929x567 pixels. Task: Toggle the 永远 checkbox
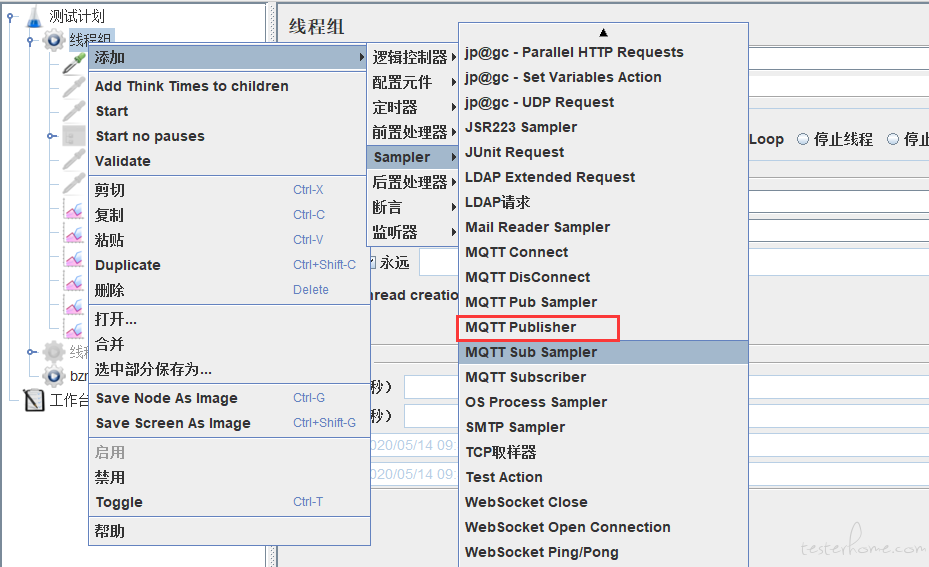click(371, 263)
